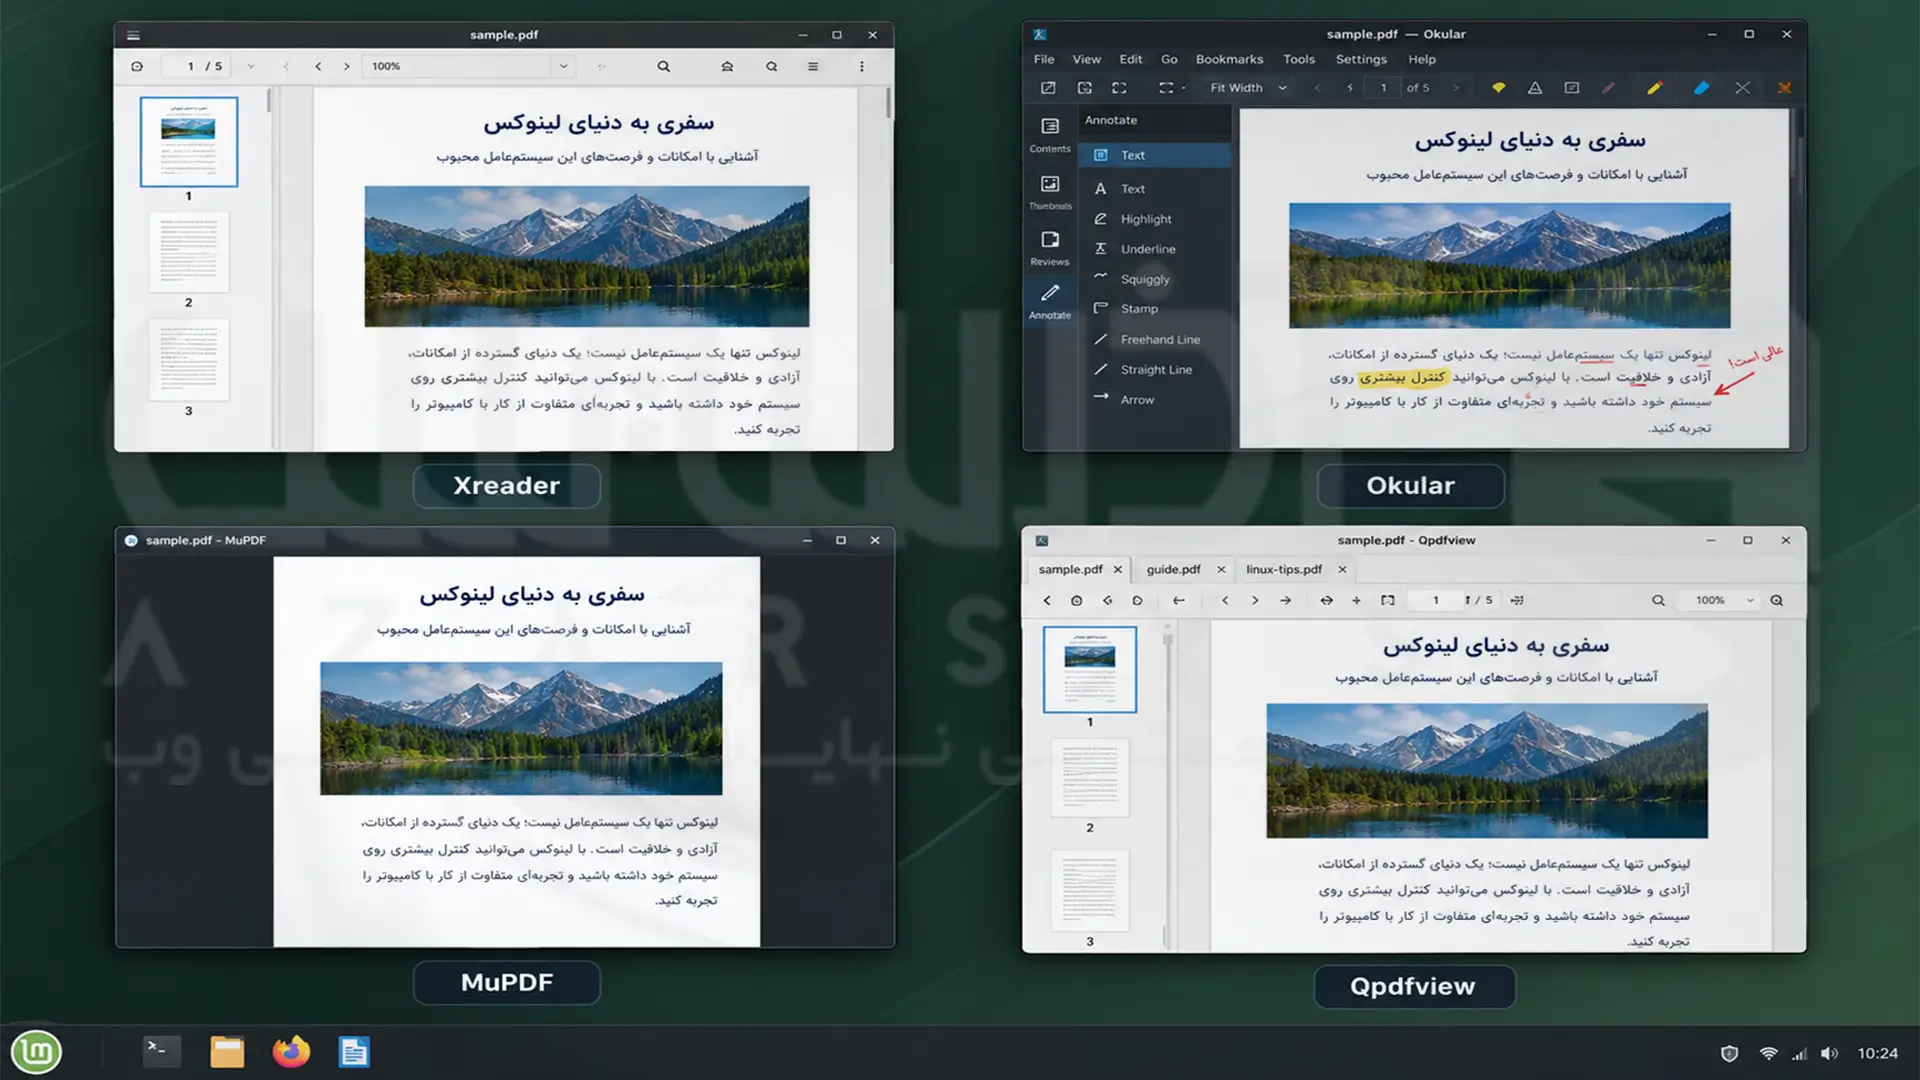The image size is (1920, 1080).
Task: Open the three-dot overflow menu in Xreader
Action: tap(862, 66)
